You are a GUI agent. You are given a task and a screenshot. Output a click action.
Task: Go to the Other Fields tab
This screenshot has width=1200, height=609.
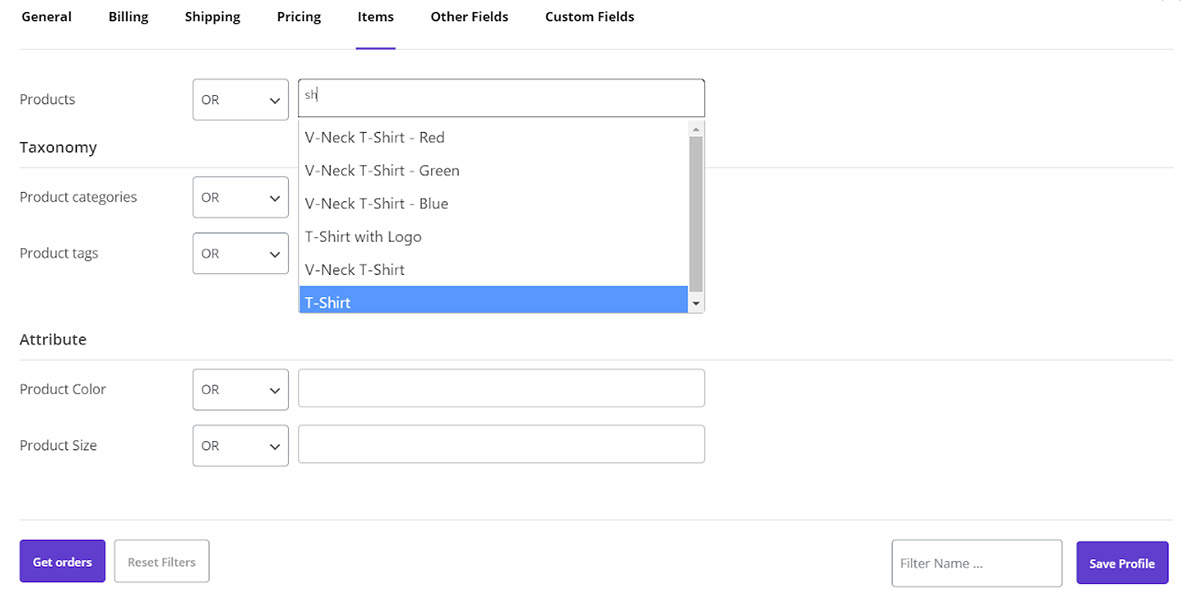pos(469,17)
